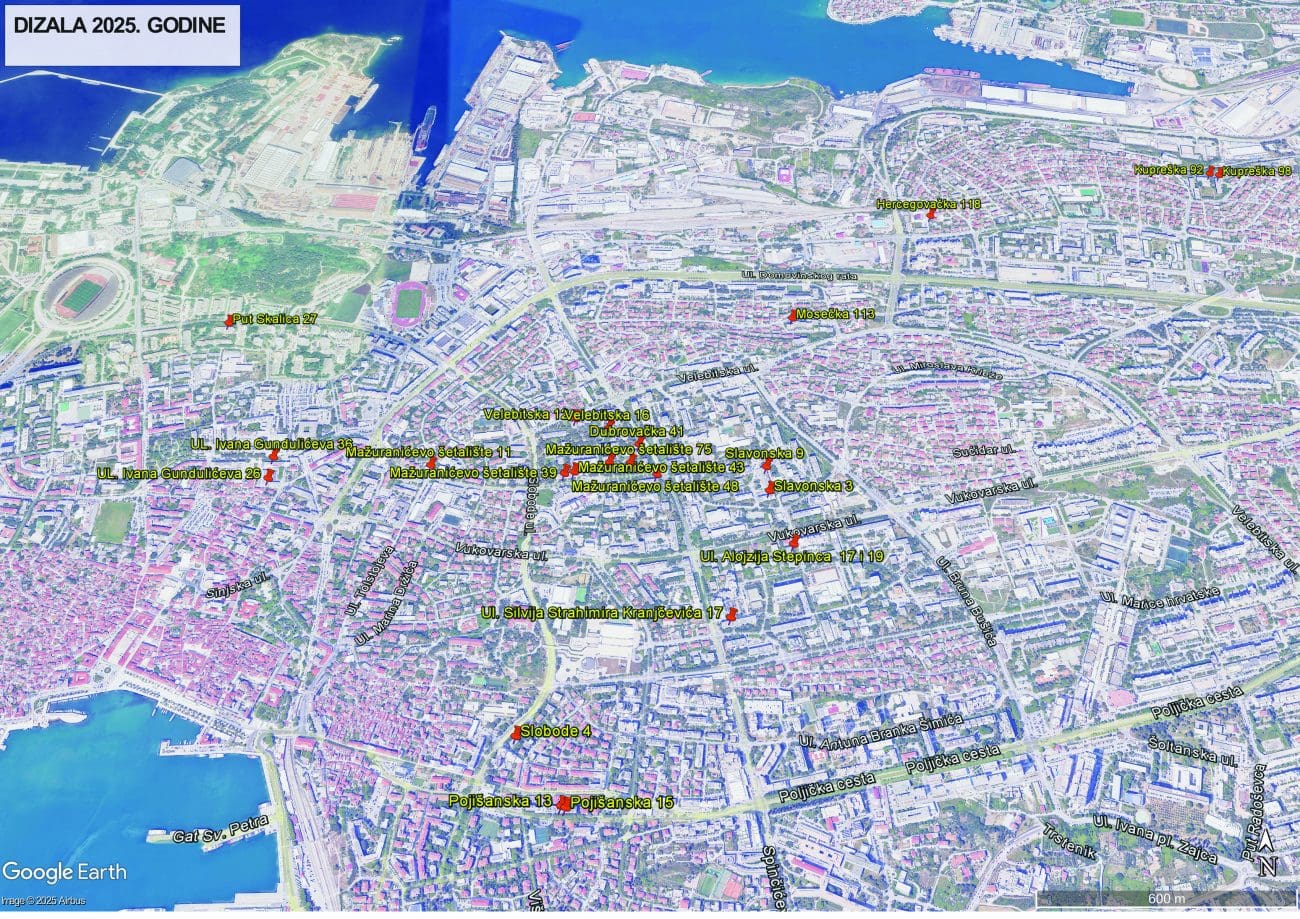The height and width of the screenshot is (919, 1300).
Task: Click the Kupreška 98 yellow label
Action: click(1257, 171)
